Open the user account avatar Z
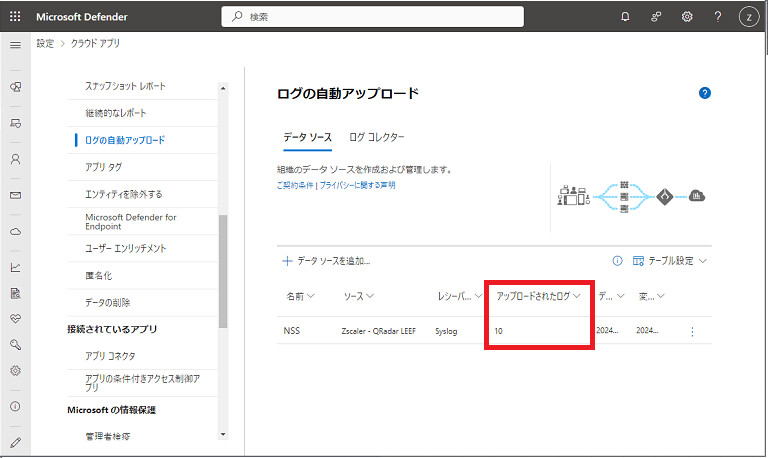768x458 pixels. point(748,17)
